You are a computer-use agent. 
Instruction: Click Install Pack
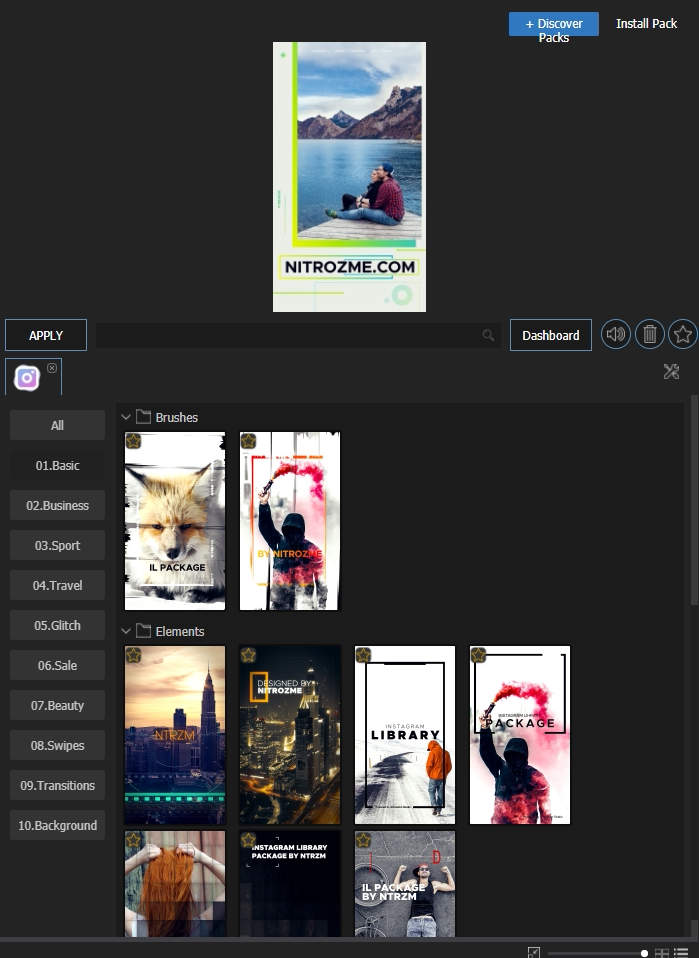[x=646, y=23]
